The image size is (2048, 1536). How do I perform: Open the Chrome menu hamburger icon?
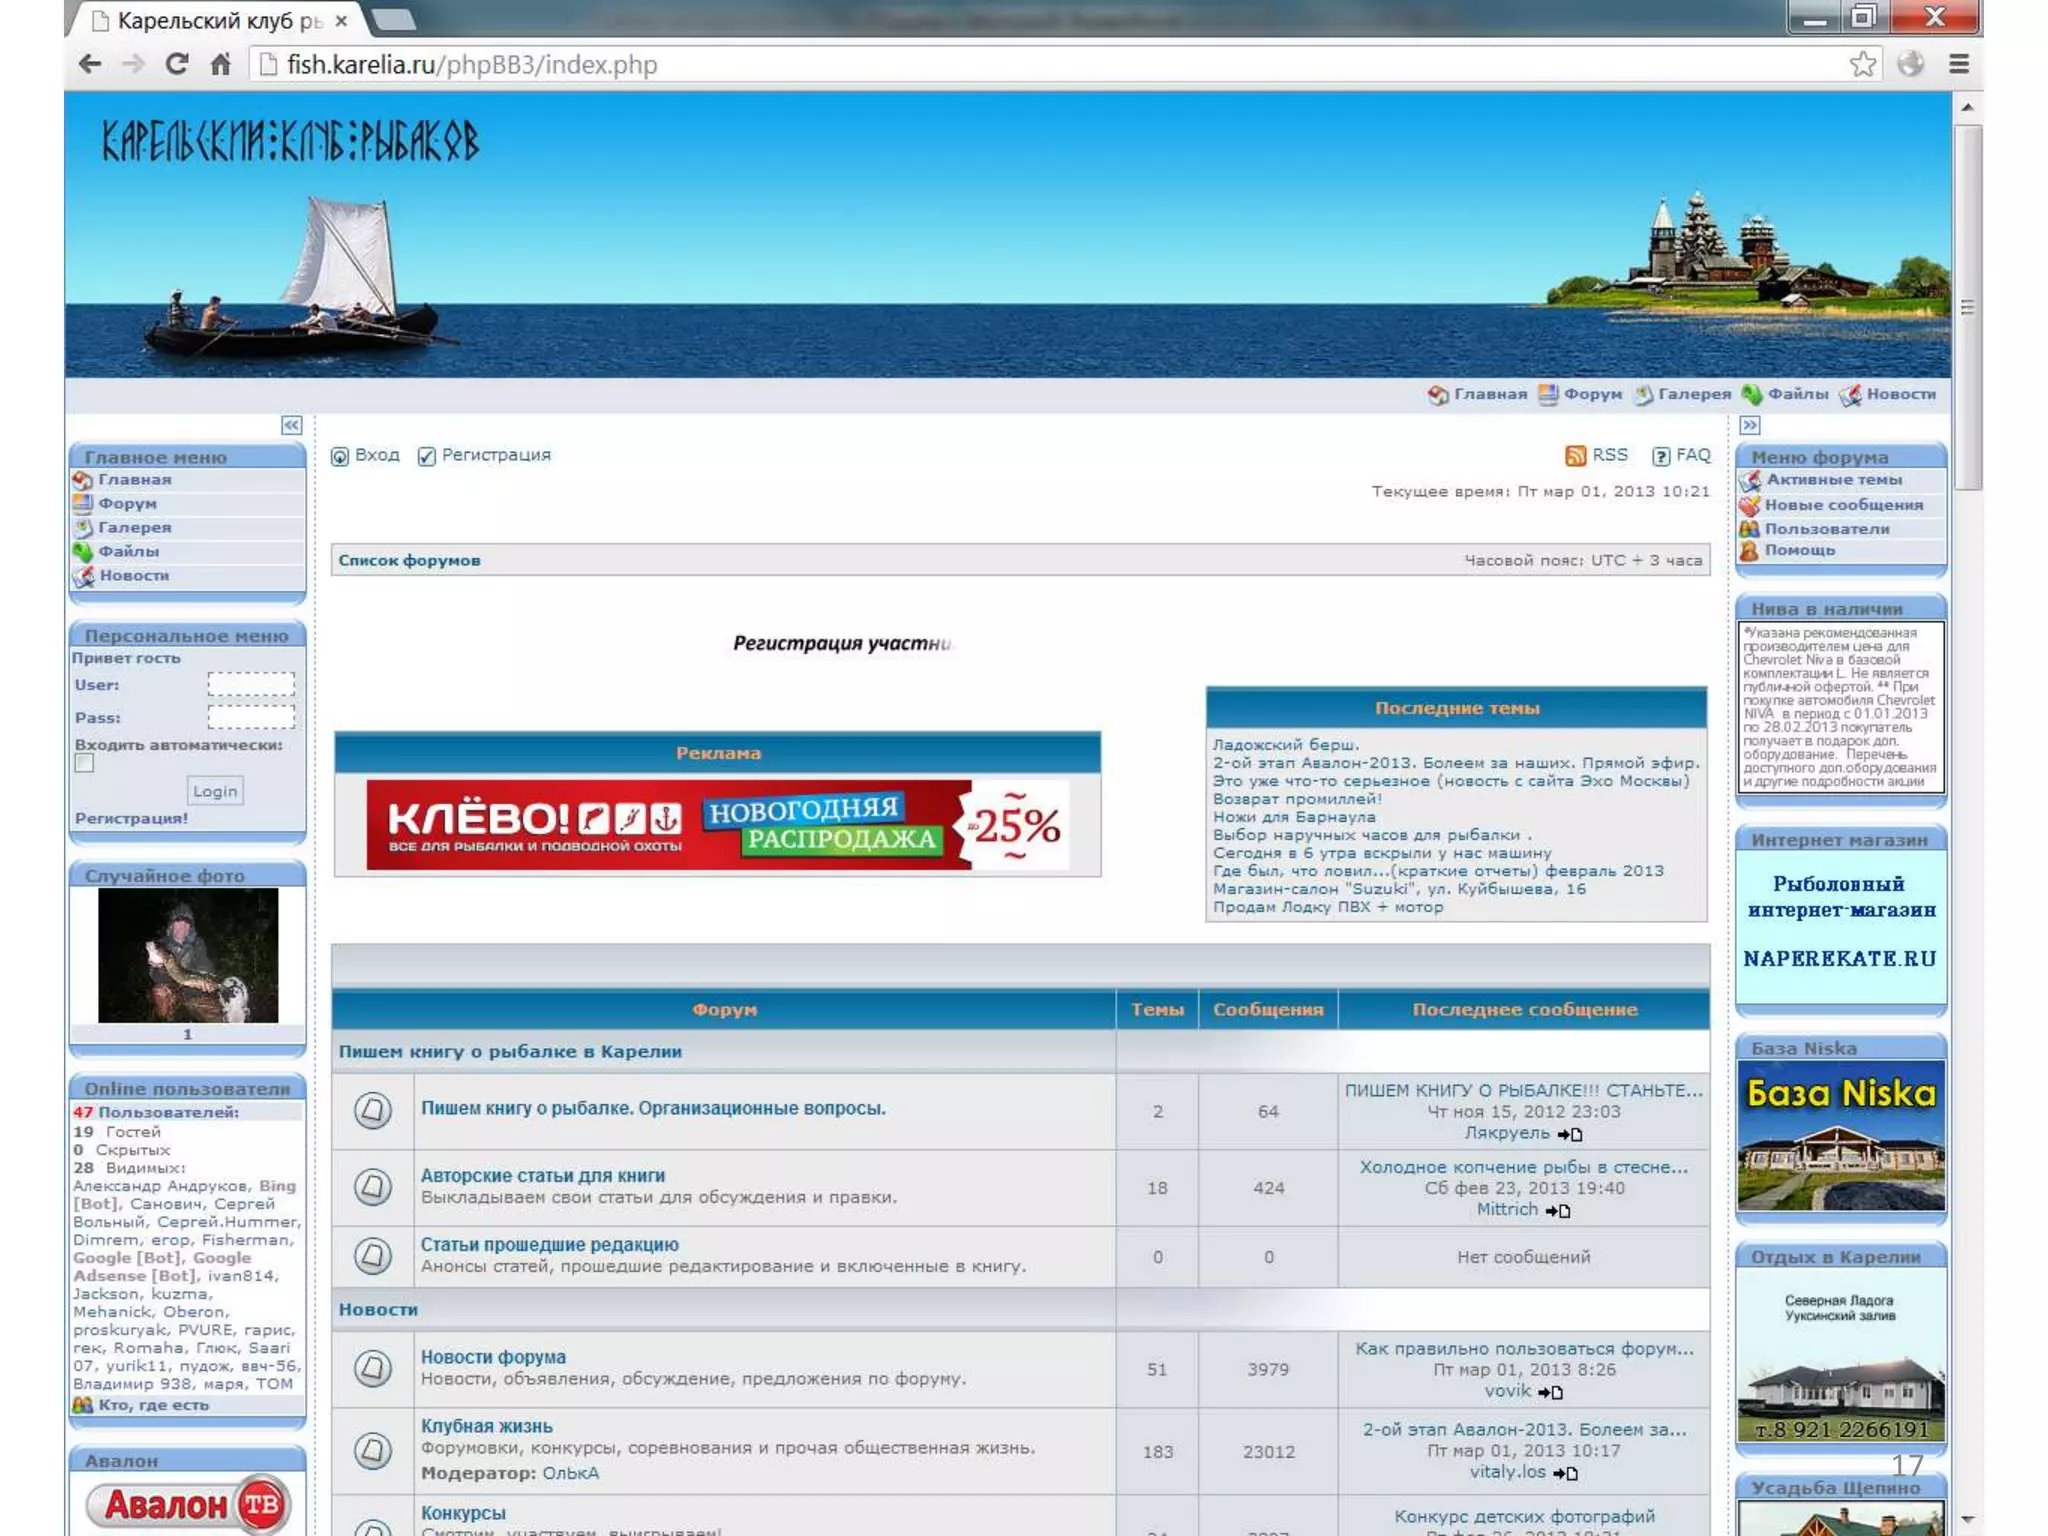coord(1958,65)
